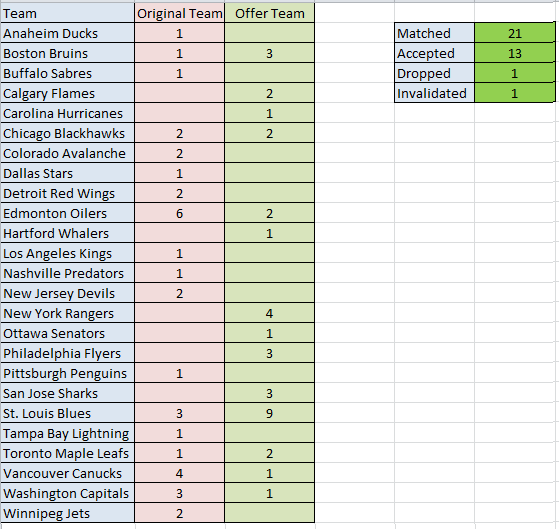This screenshot has height=529, width=559.
Task: Click the Philadelphia Flyers team name cell
Action: click(x=67, y=354)
